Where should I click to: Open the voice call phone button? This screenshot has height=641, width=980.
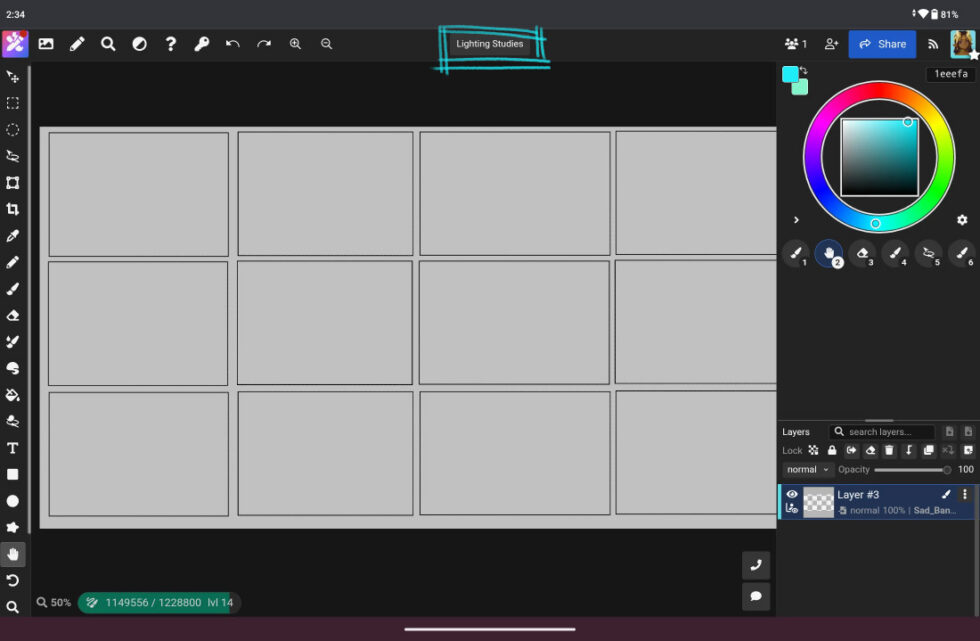[x=756, y=565]
